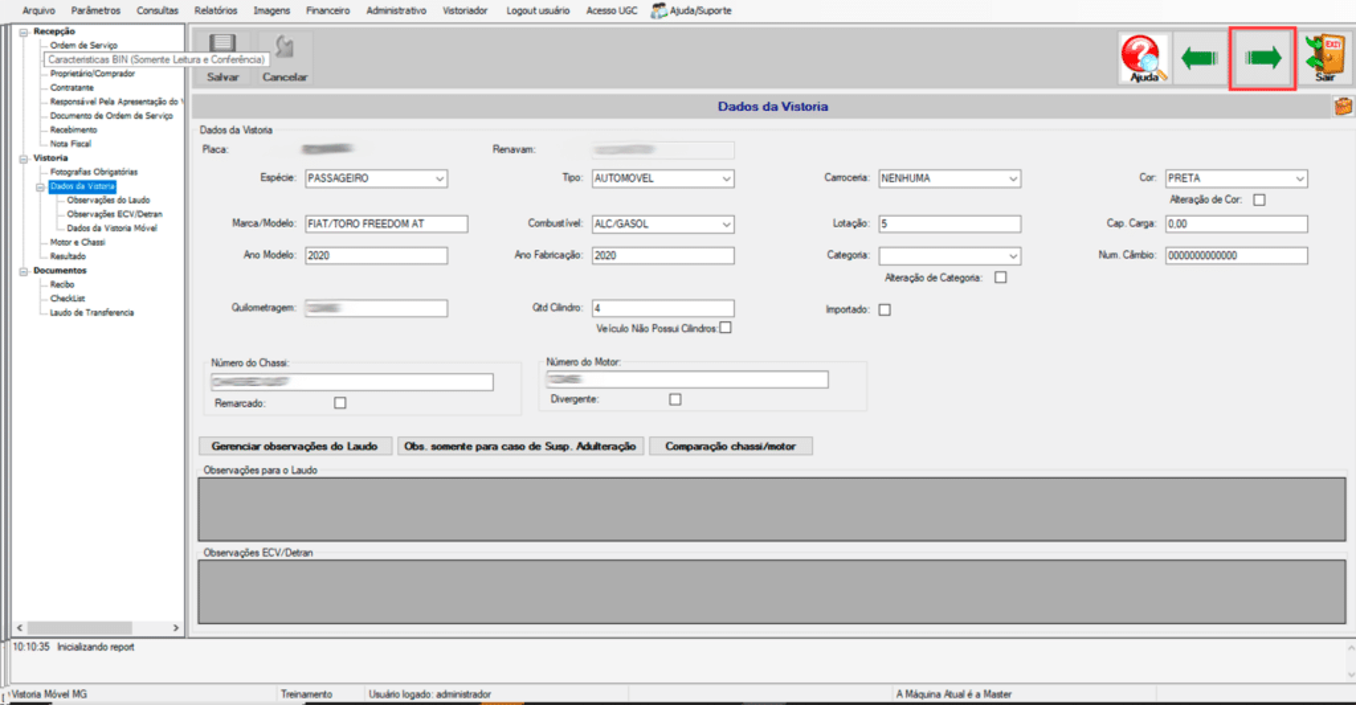Open the Categoria combo box
1356x705 pixels.
tap(950, 255)
